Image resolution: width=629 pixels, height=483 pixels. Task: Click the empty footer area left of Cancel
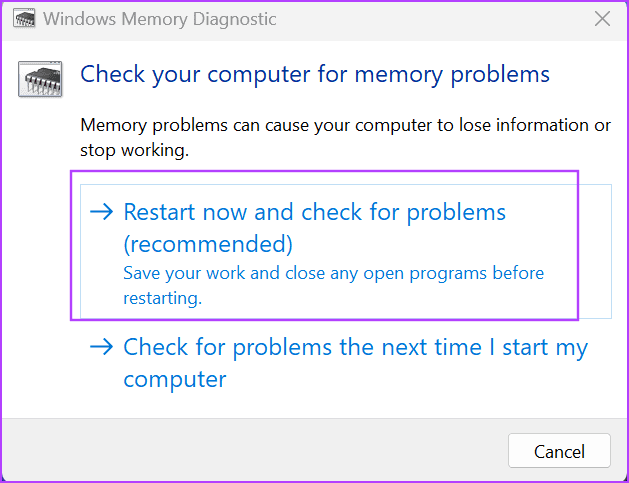(250, 450)
